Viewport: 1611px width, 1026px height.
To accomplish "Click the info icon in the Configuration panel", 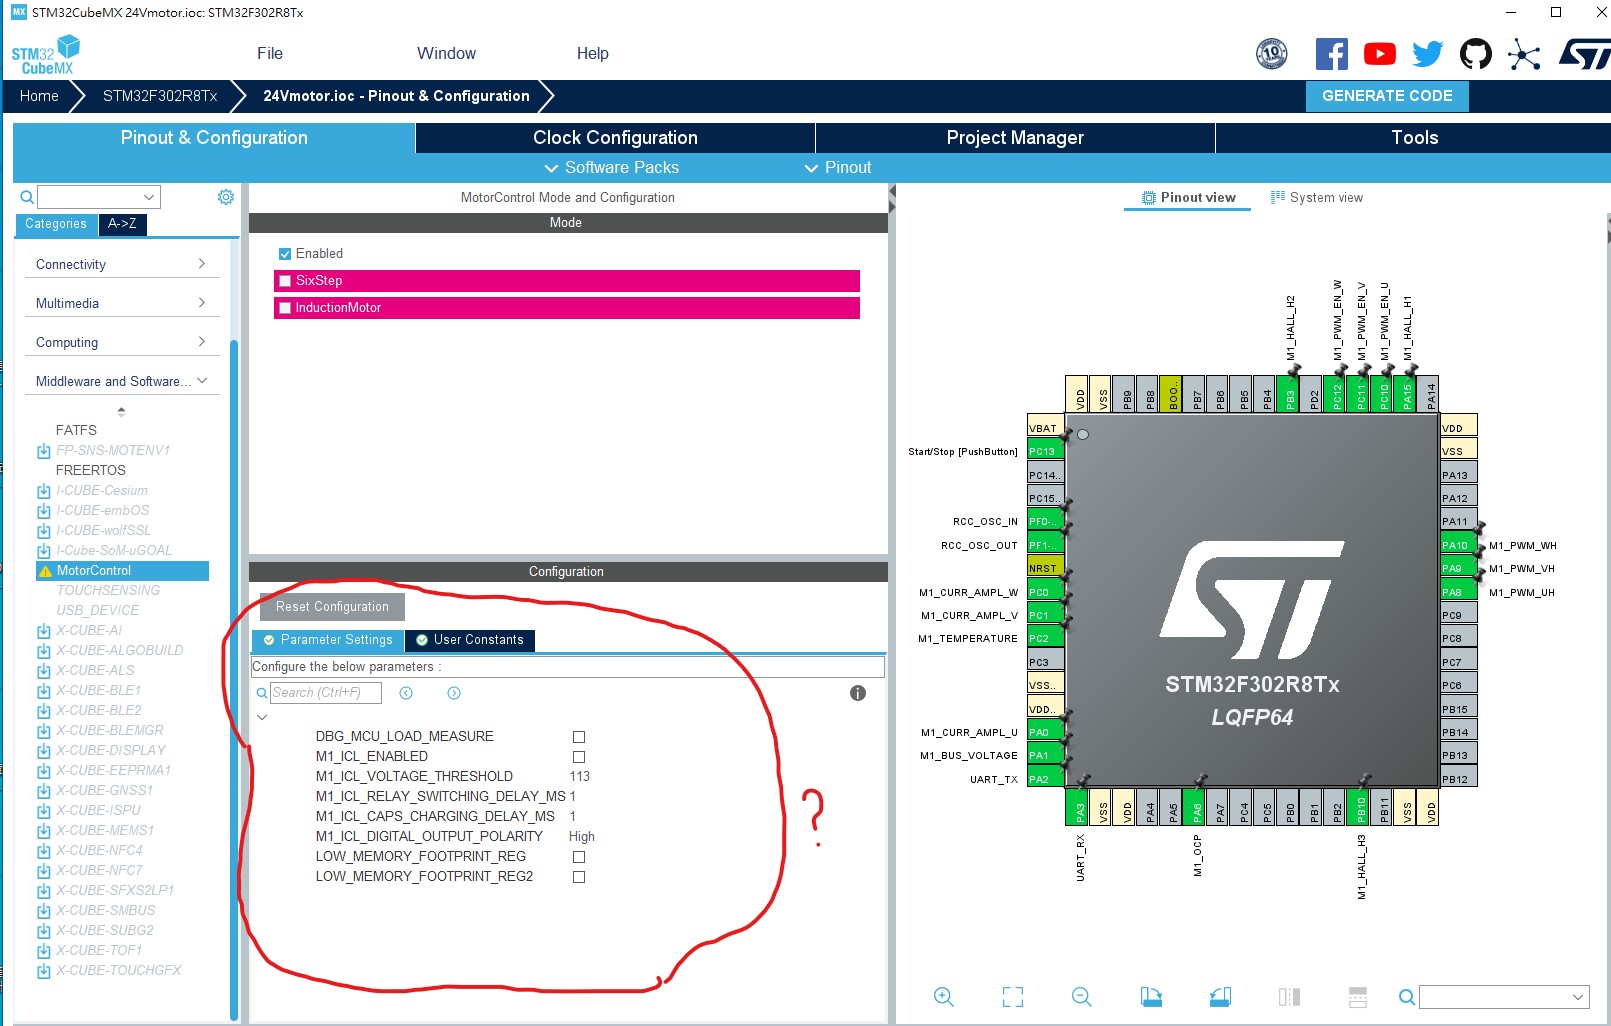I will point(857,692).
